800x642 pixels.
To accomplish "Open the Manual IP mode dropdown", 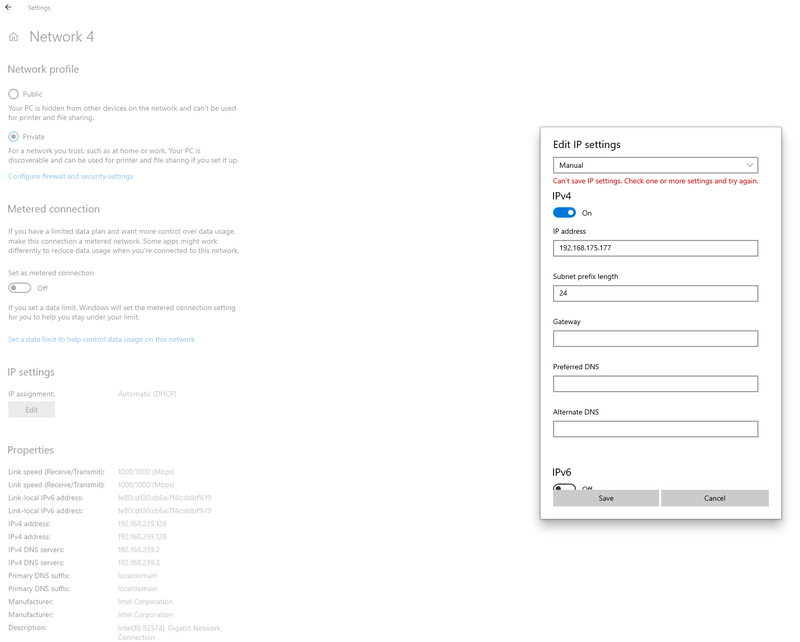I will [655, 165].
